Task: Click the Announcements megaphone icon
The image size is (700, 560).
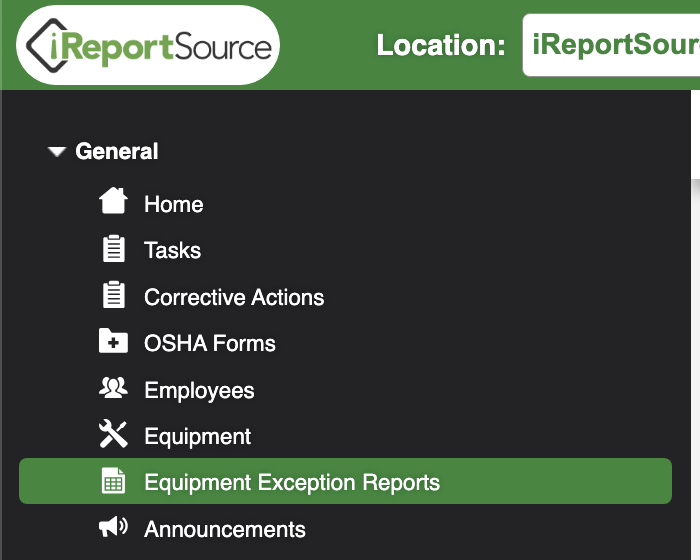Action: pyautogui.click(x=113, y=527)
